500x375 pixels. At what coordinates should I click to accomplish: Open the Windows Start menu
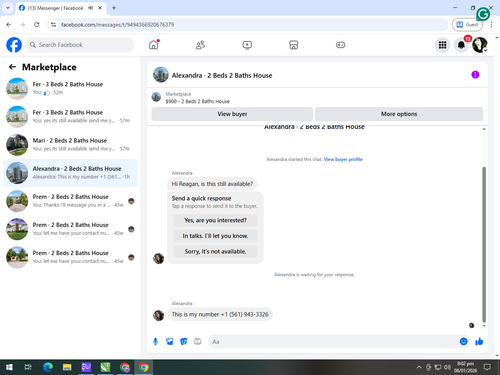9,367
